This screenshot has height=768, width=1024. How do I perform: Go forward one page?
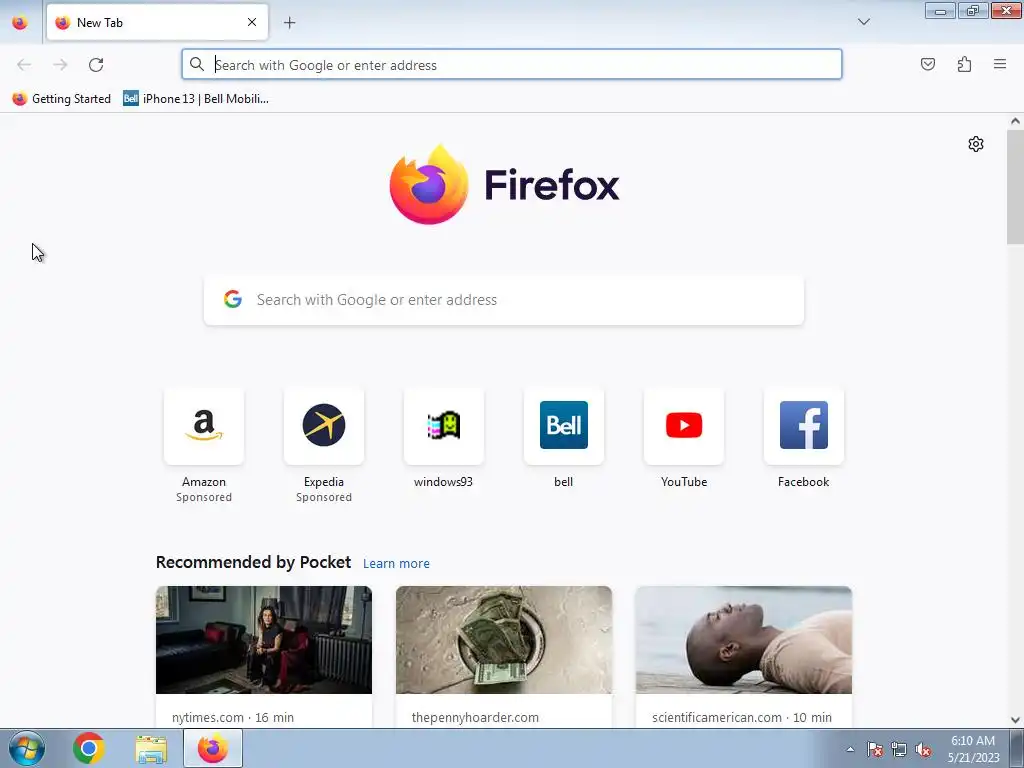(60, 65)
